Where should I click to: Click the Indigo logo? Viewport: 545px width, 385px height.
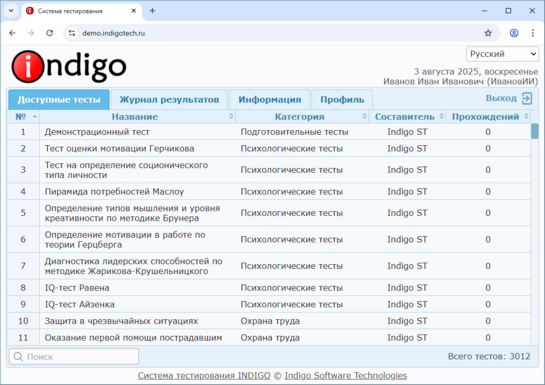69,66
